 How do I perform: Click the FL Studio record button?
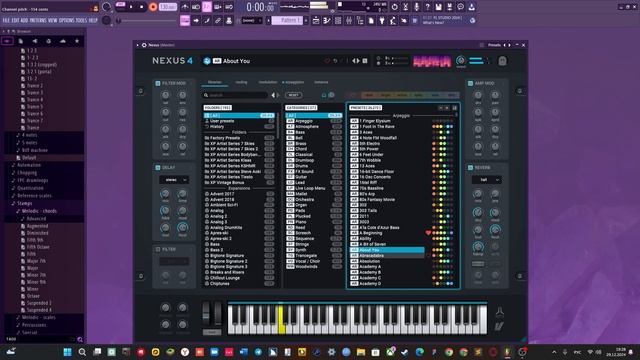[153, 7]
